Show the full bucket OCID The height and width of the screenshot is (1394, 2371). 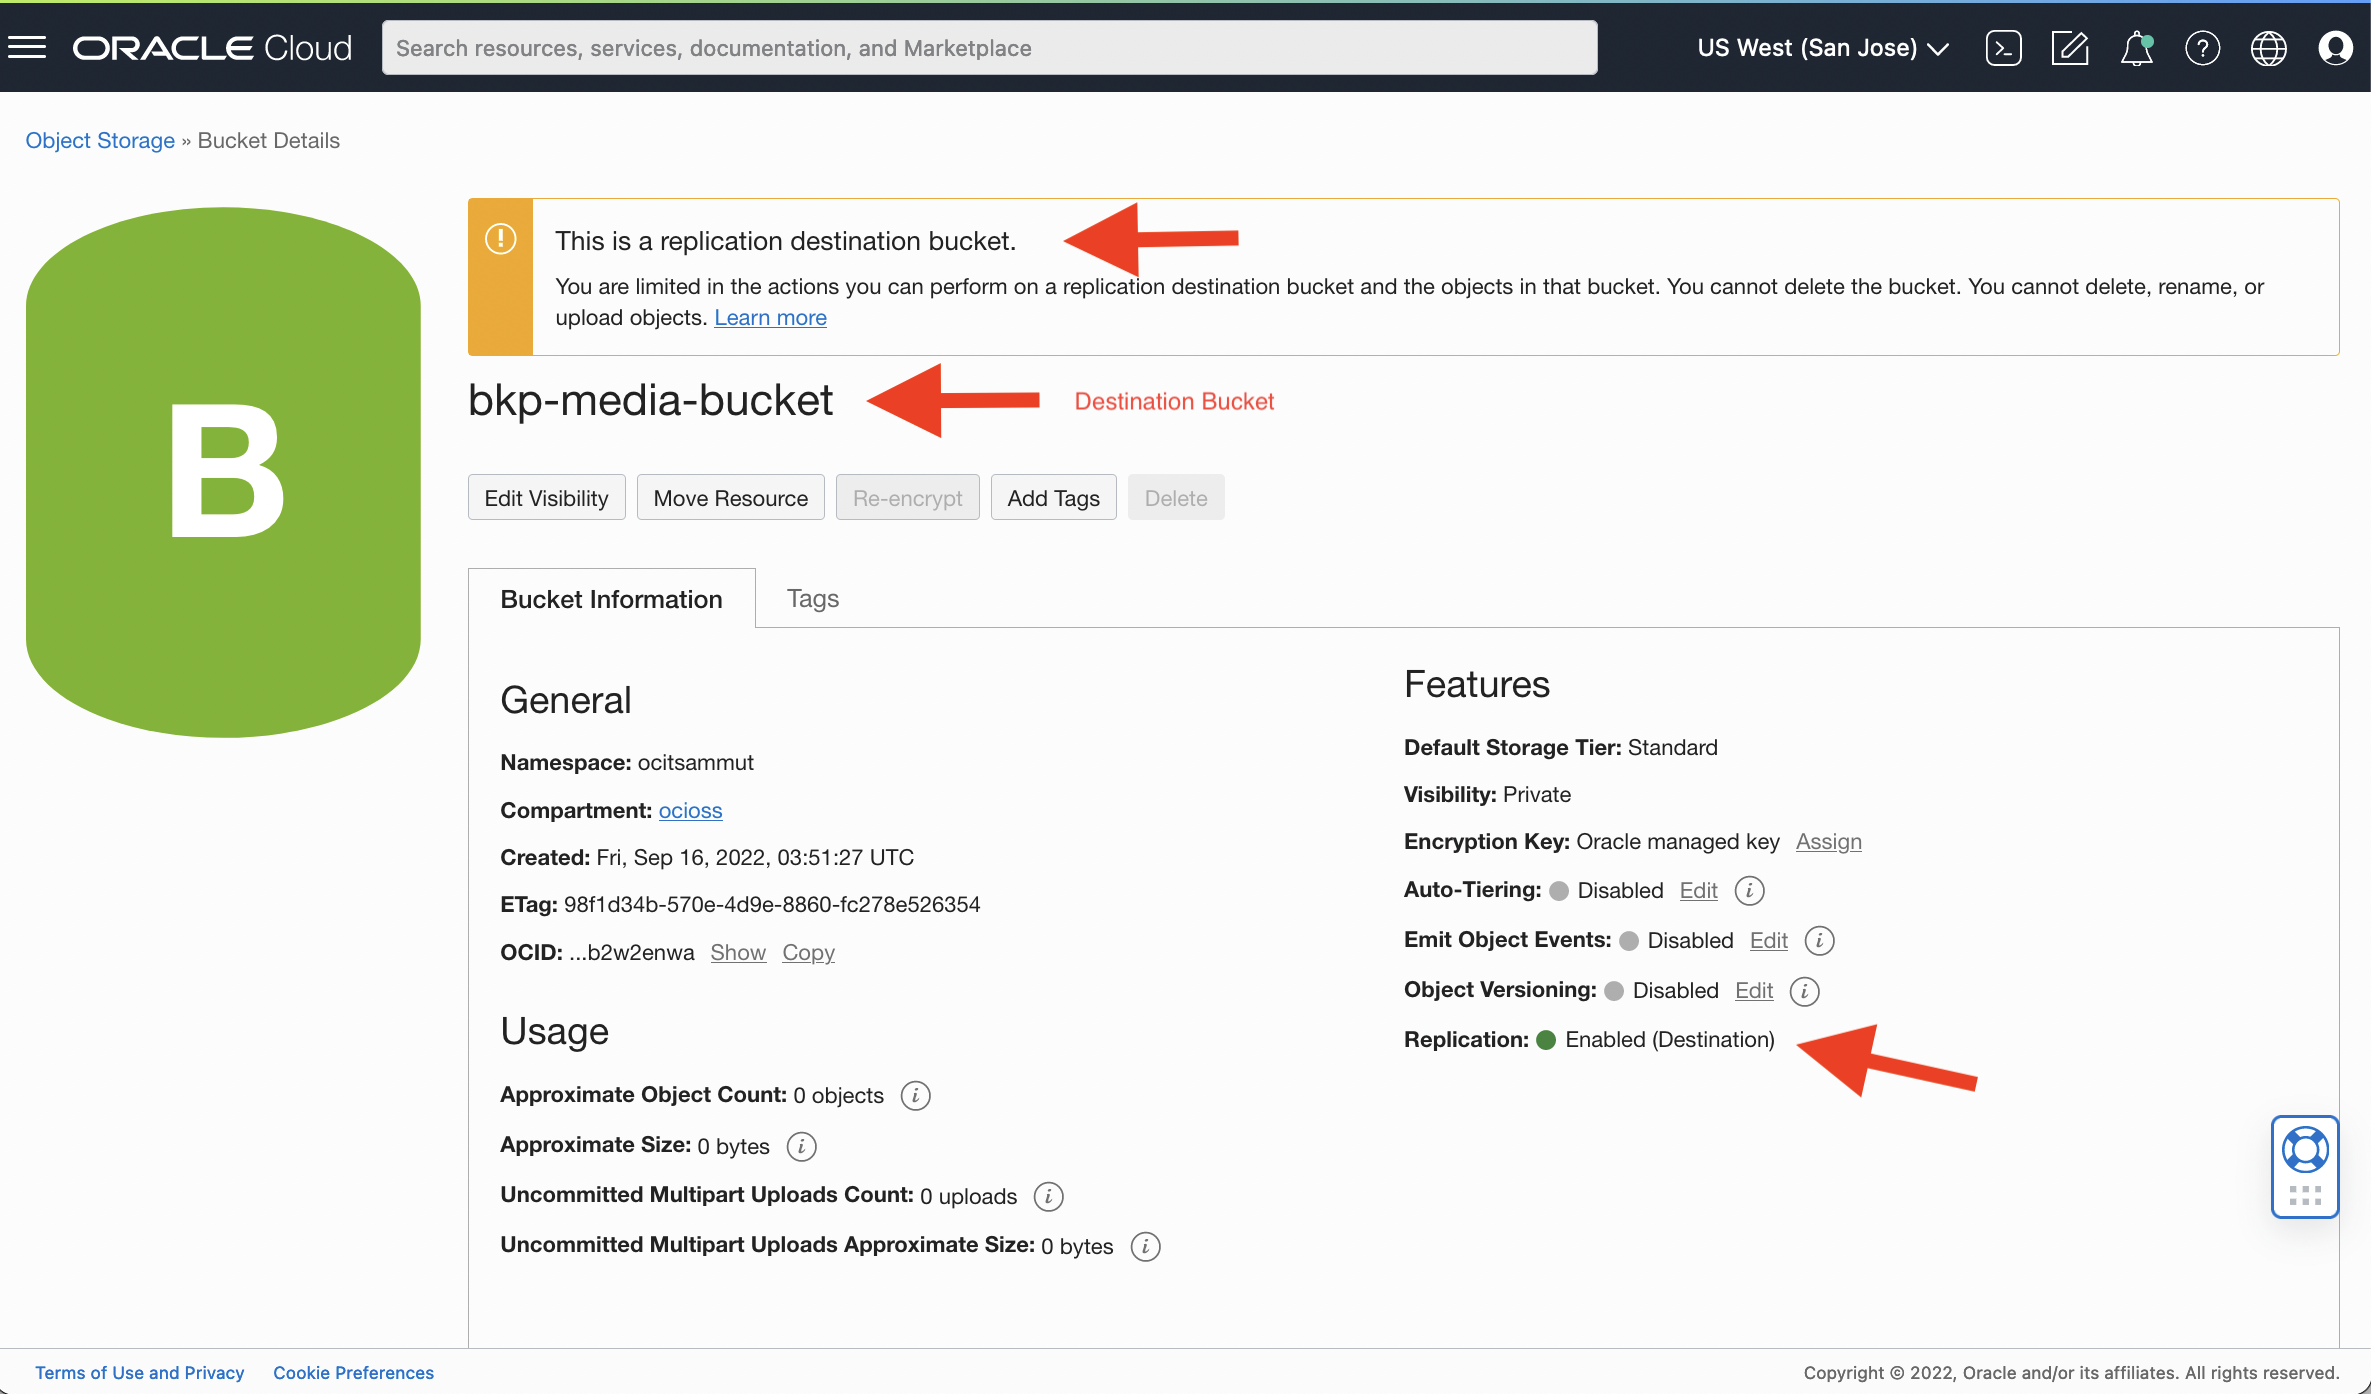tap(738, 952)
